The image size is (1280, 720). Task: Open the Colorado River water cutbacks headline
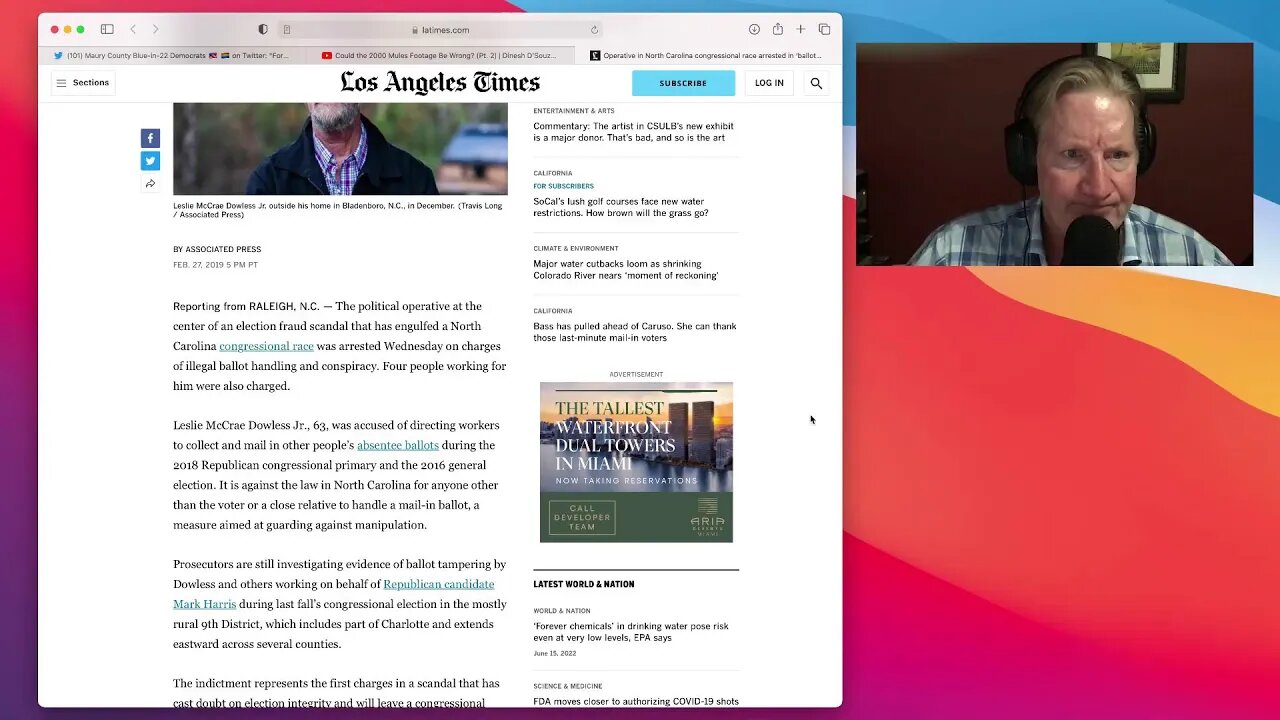coord(626,270)
